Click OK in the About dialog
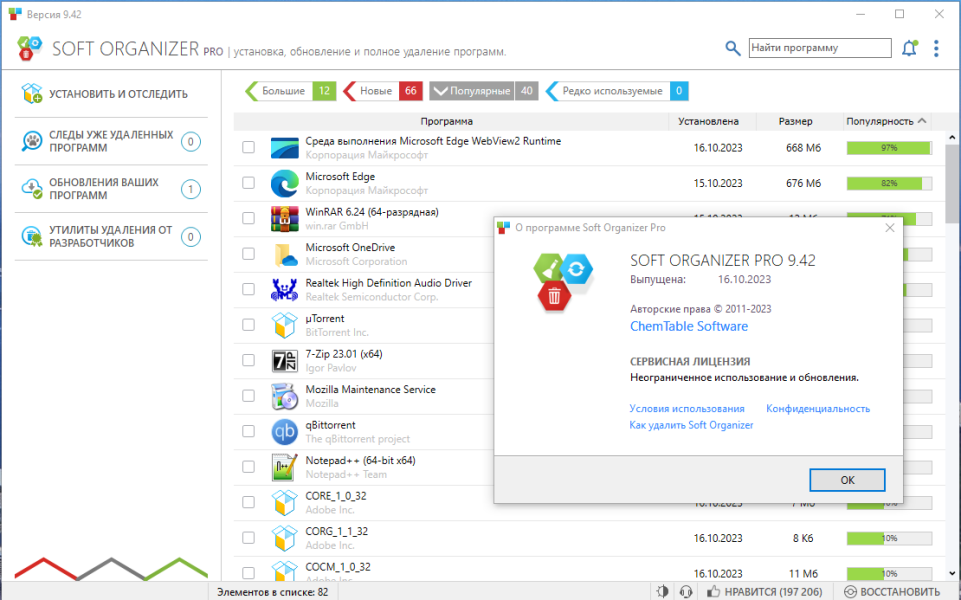The image size is (961, 600). click(x=847, y=480)
